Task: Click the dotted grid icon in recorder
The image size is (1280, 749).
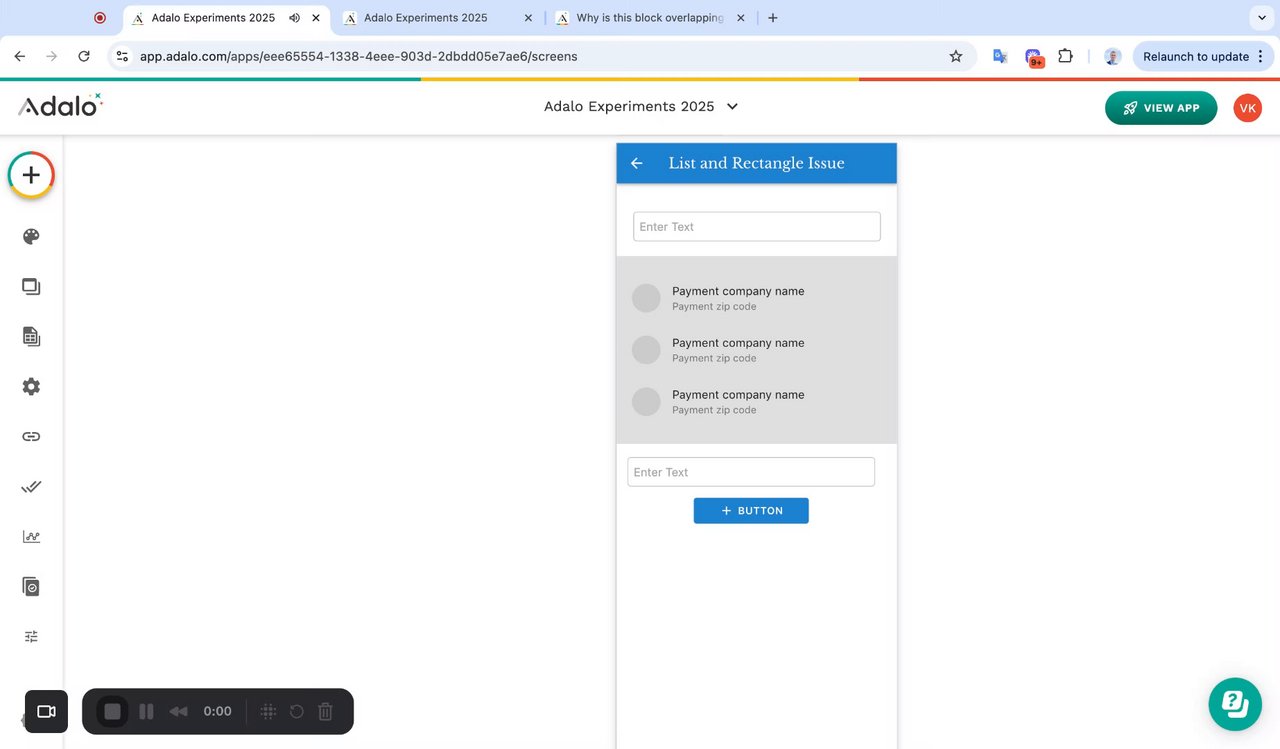Action: (x=268, y=711)
